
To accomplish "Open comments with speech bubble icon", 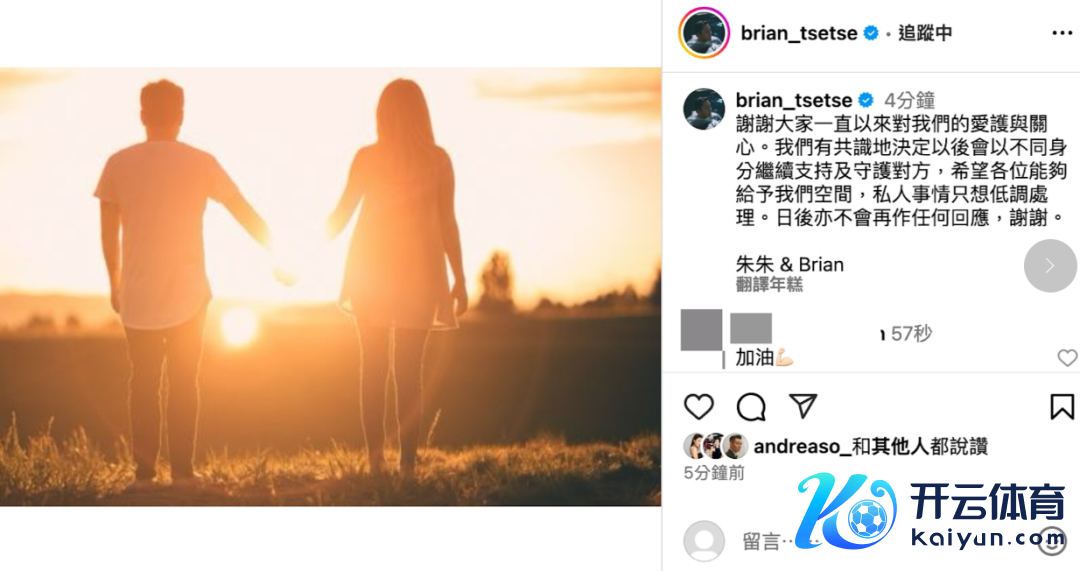I will pos(751,406).
